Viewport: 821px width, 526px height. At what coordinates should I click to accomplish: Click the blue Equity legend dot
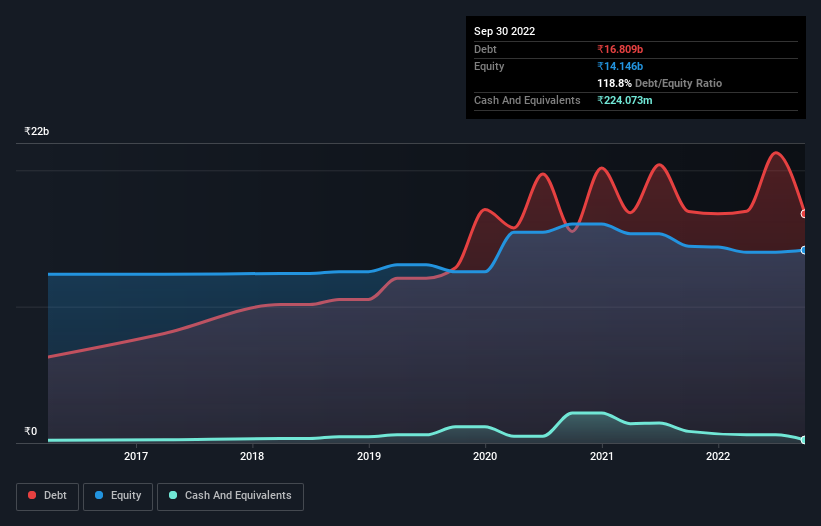pos(99,495)
